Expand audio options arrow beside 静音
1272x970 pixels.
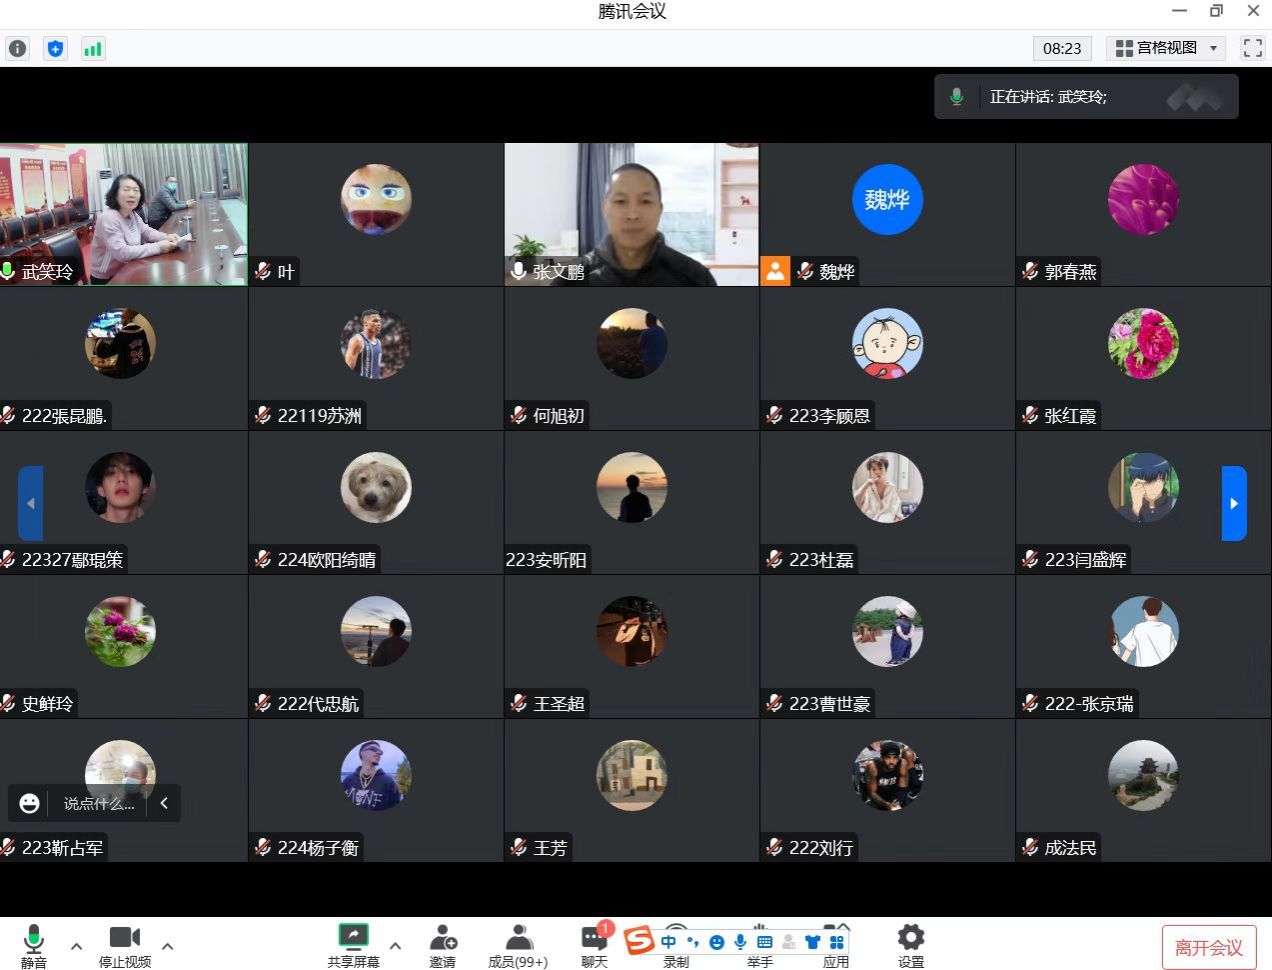[76, 945]
